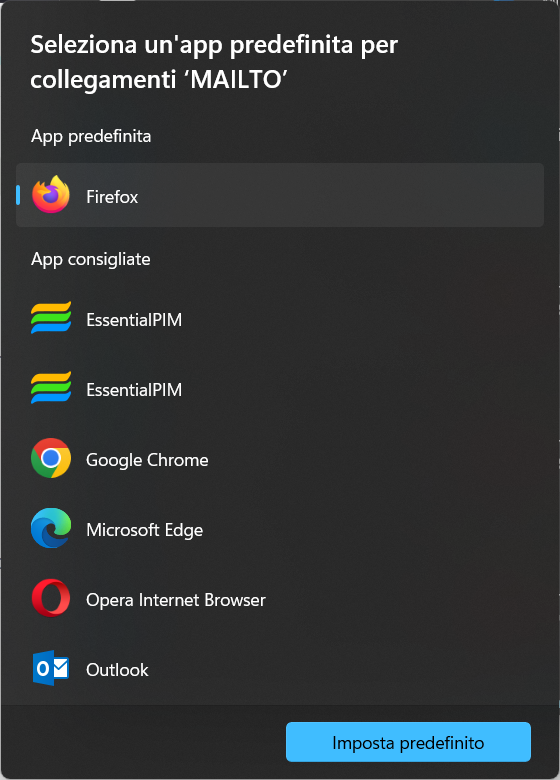Image resolution: width=560 pixels, height=780 pixels.
Task: Click the EssentialPIM icon directly above Google Chrome
Action: pyautogui.click(x=51, y=388)
